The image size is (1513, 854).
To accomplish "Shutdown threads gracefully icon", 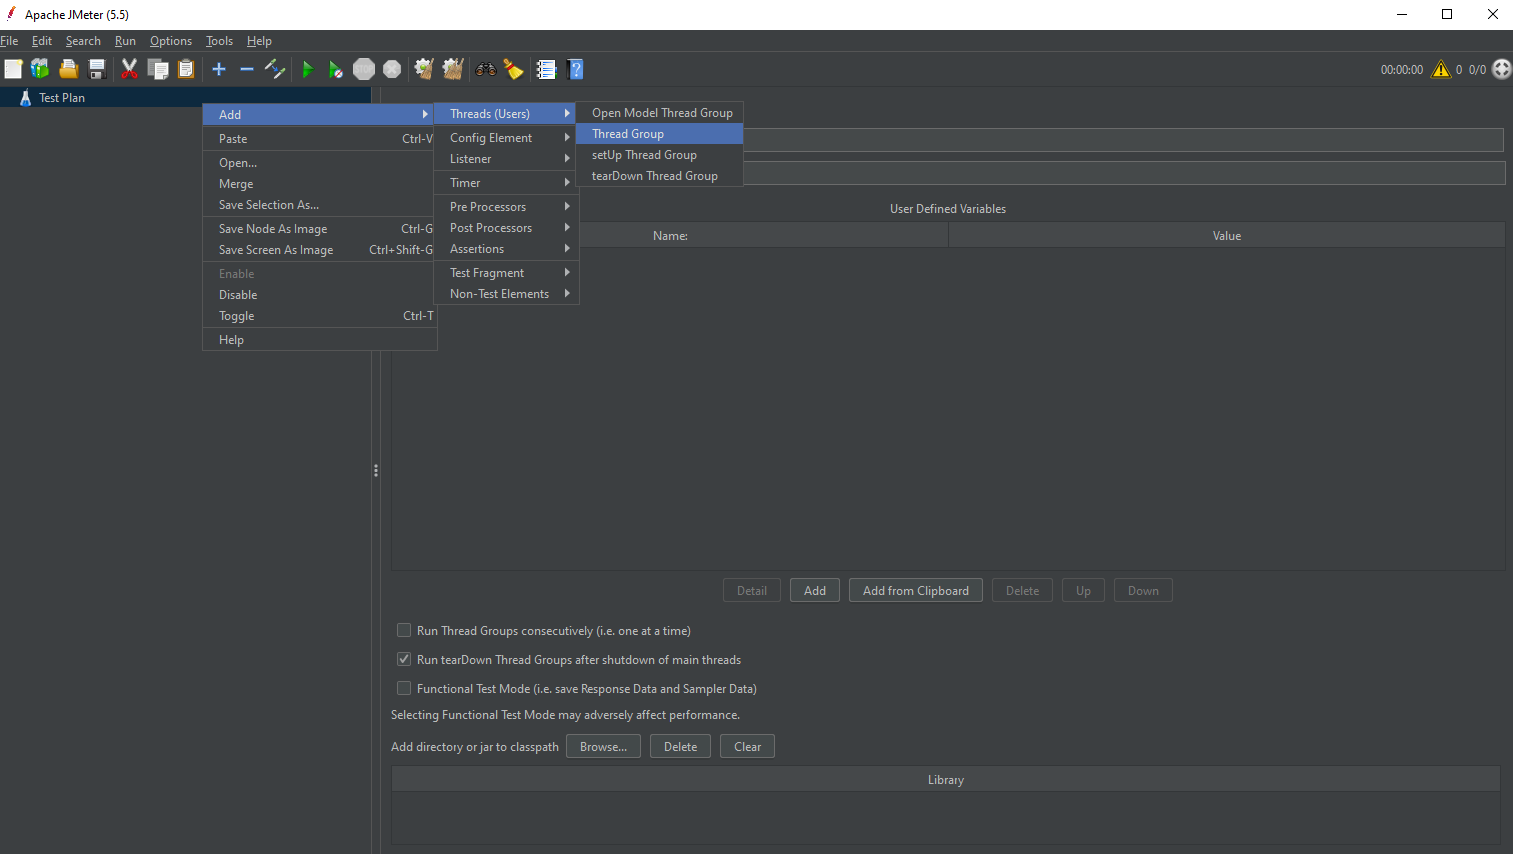I will click(392, 69).
